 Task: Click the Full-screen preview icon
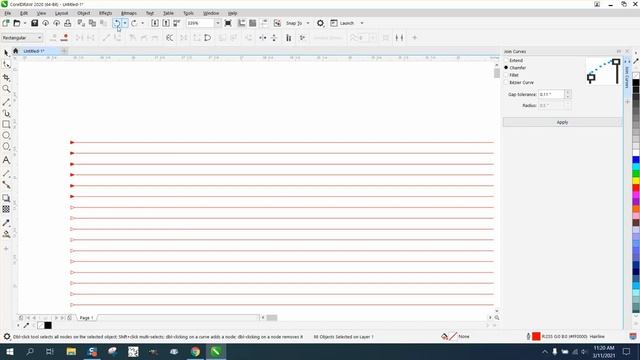[228, 23]
